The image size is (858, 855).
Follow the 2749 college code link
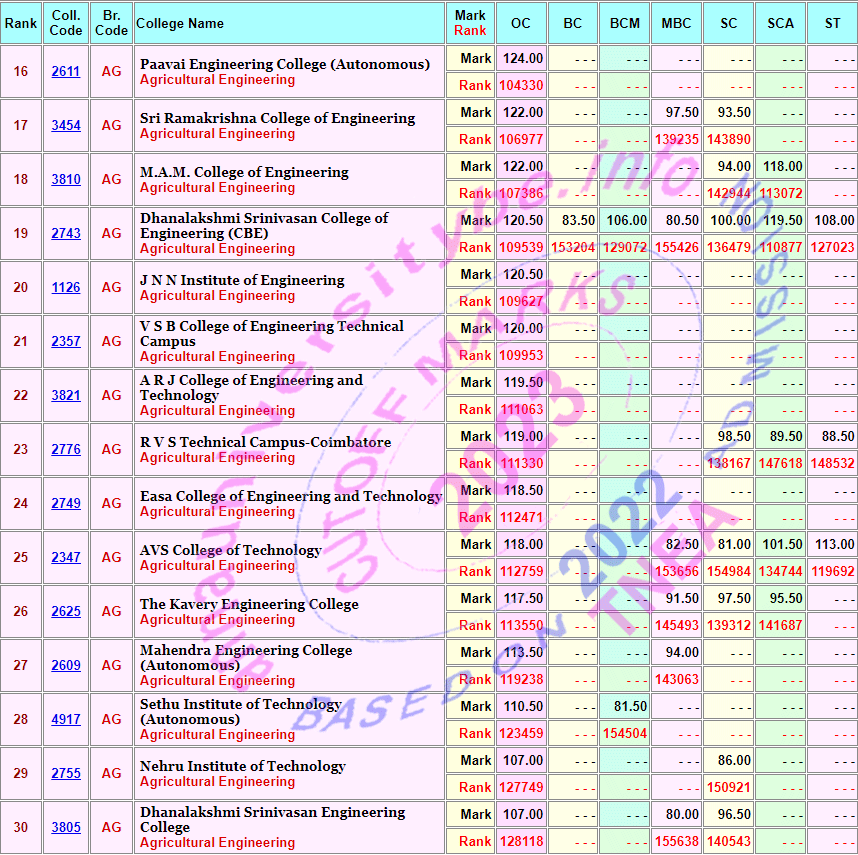pyautogui.click(x=66, y=504)
